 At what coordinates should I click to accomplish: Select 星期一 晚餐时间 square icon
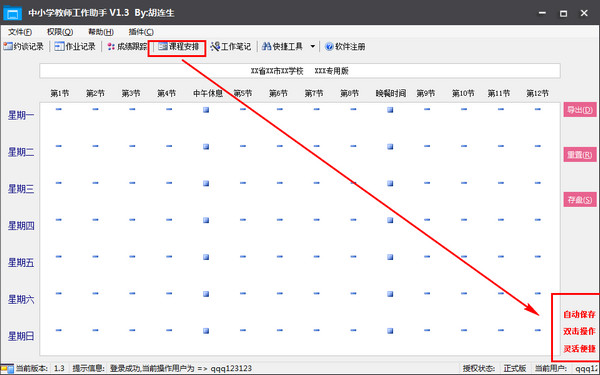pos(390,110)
